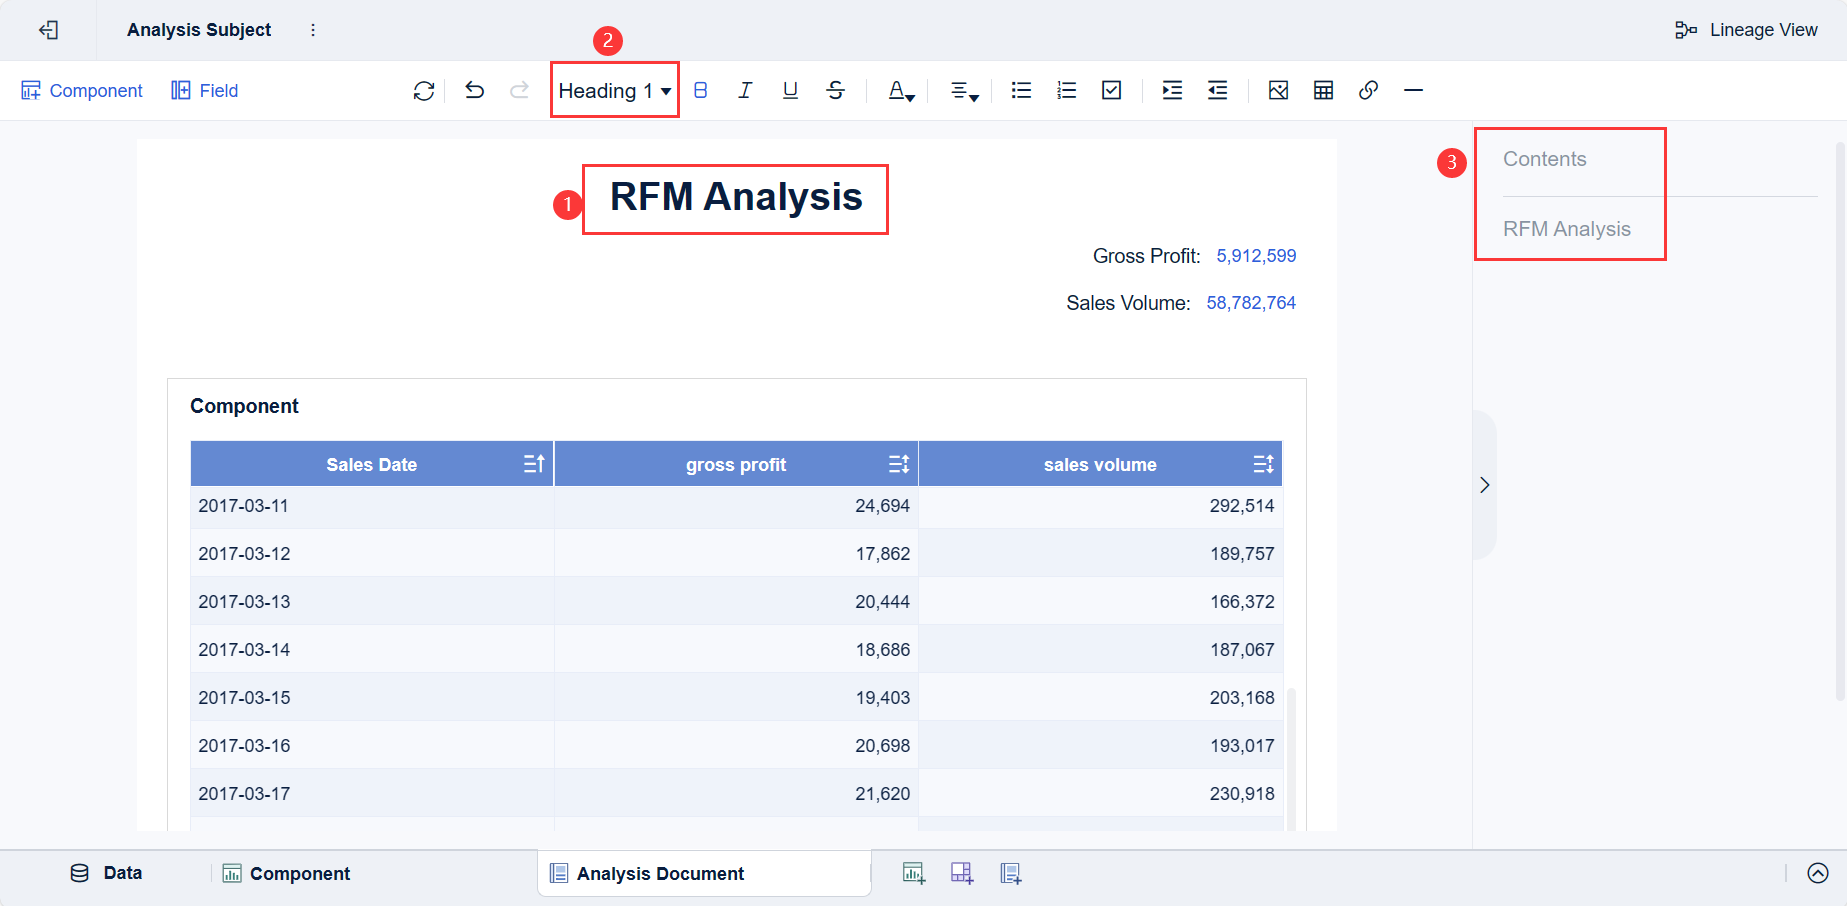Insert a checkbox task list
1847x906 pixels.
[1111, 91]
